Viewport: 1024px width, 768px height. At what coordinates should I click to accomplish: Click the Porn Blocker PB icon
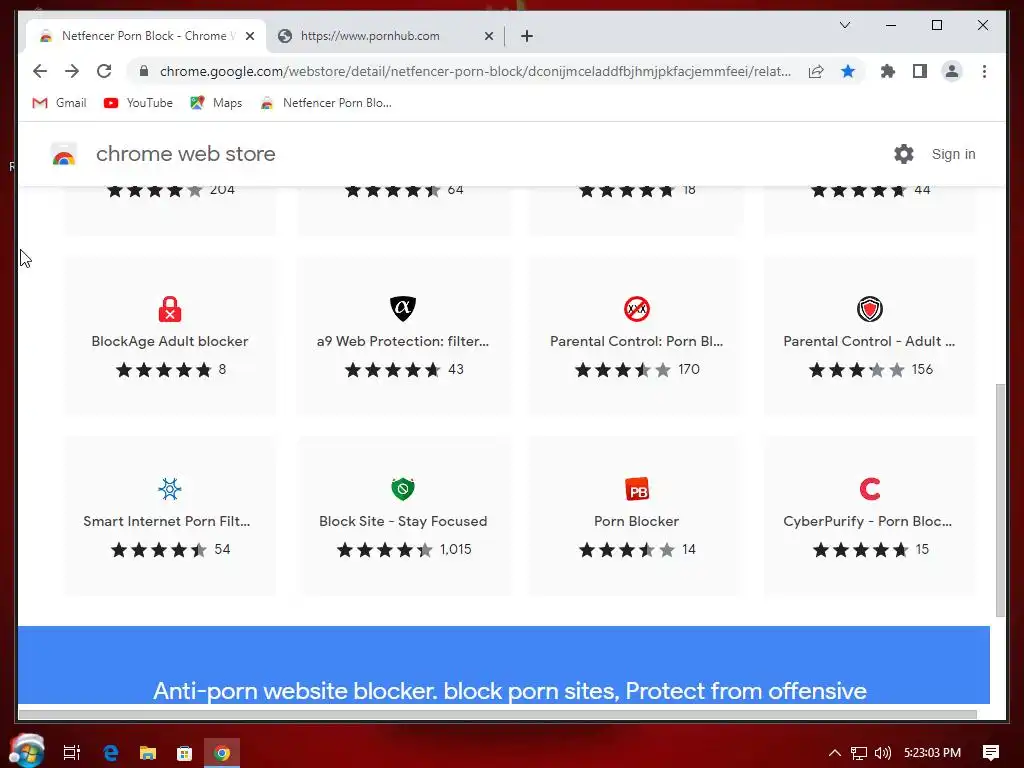[x=637, y=489]
